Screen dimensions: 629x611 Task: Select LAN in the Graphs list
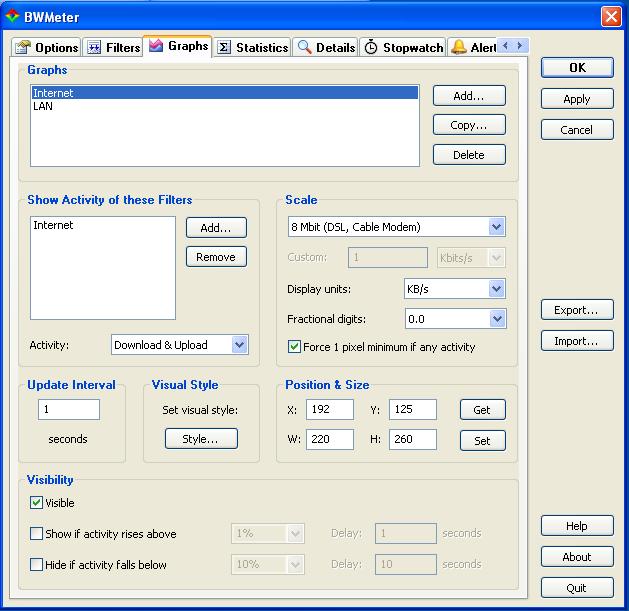pyautogui.click(x=225, y=106)
